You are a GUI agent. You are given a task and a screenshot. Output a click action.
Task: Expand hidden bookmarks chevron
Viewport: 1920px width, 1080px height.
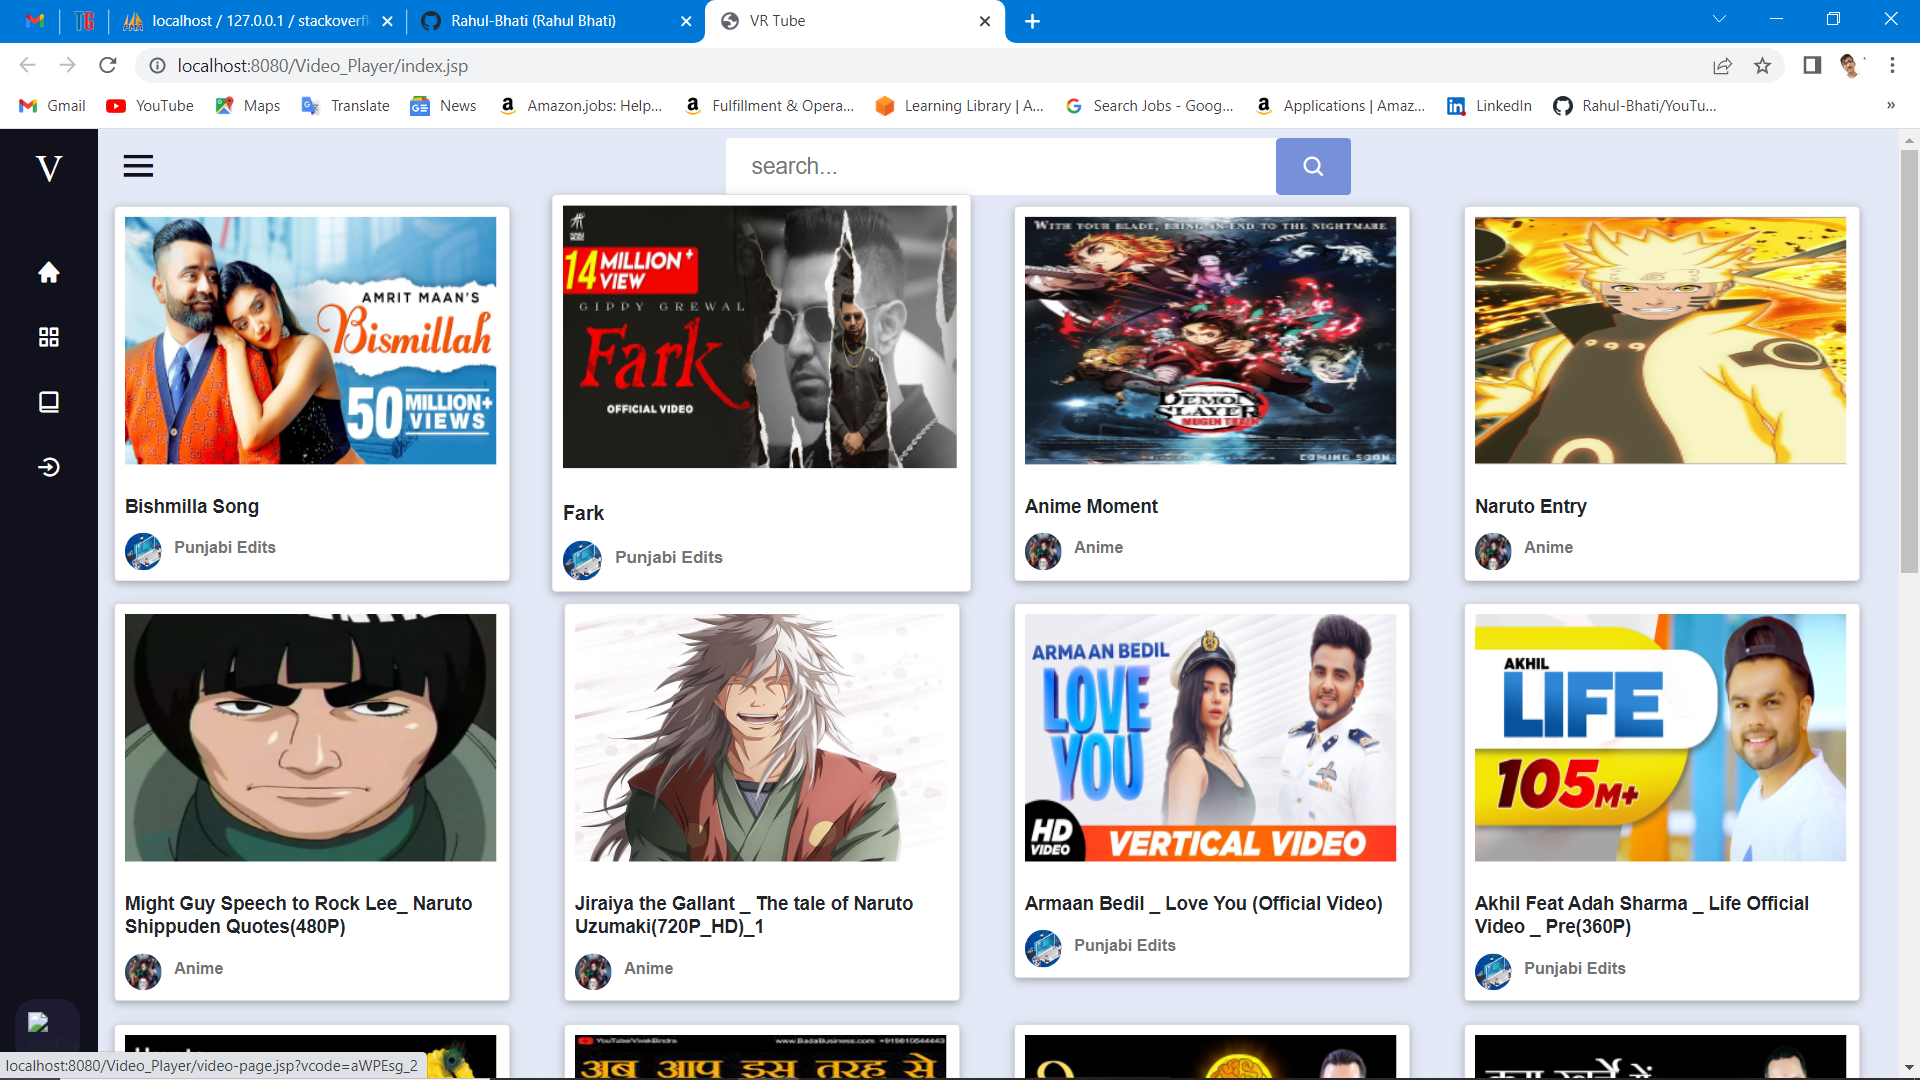1890,106
